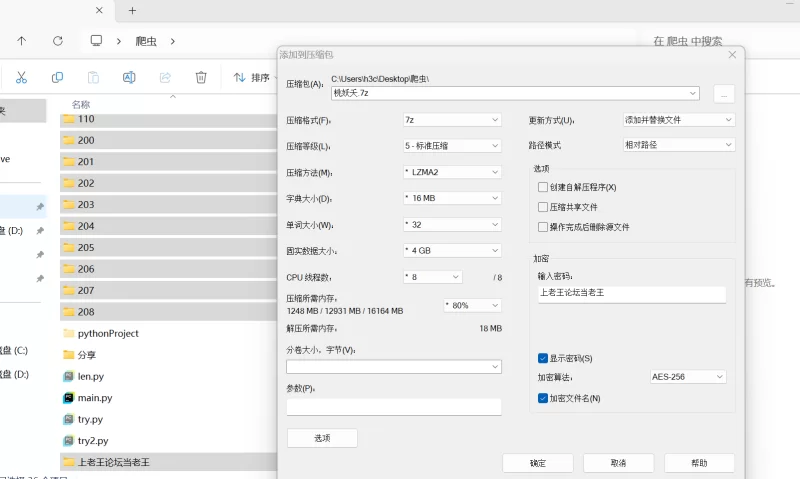Expand the 加密算法 AES-256 dropdown
The image size is (800, 479).
tap(687, 377)
